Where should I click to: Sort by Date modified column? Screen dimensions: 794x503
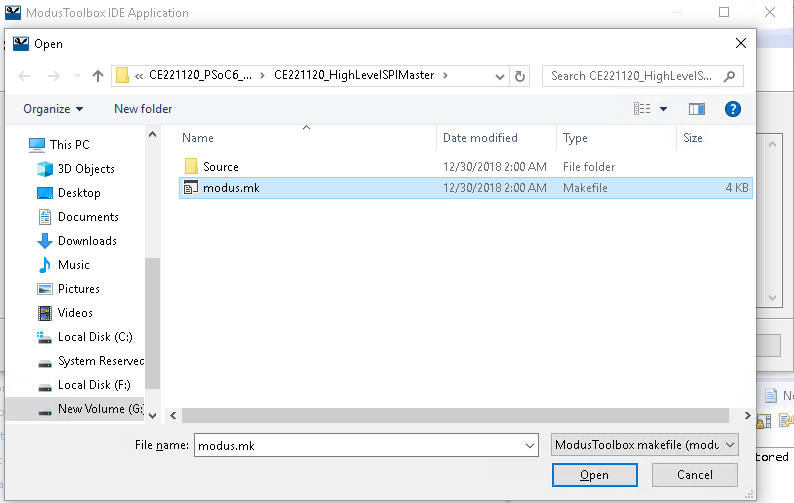[x=480, y=138]
